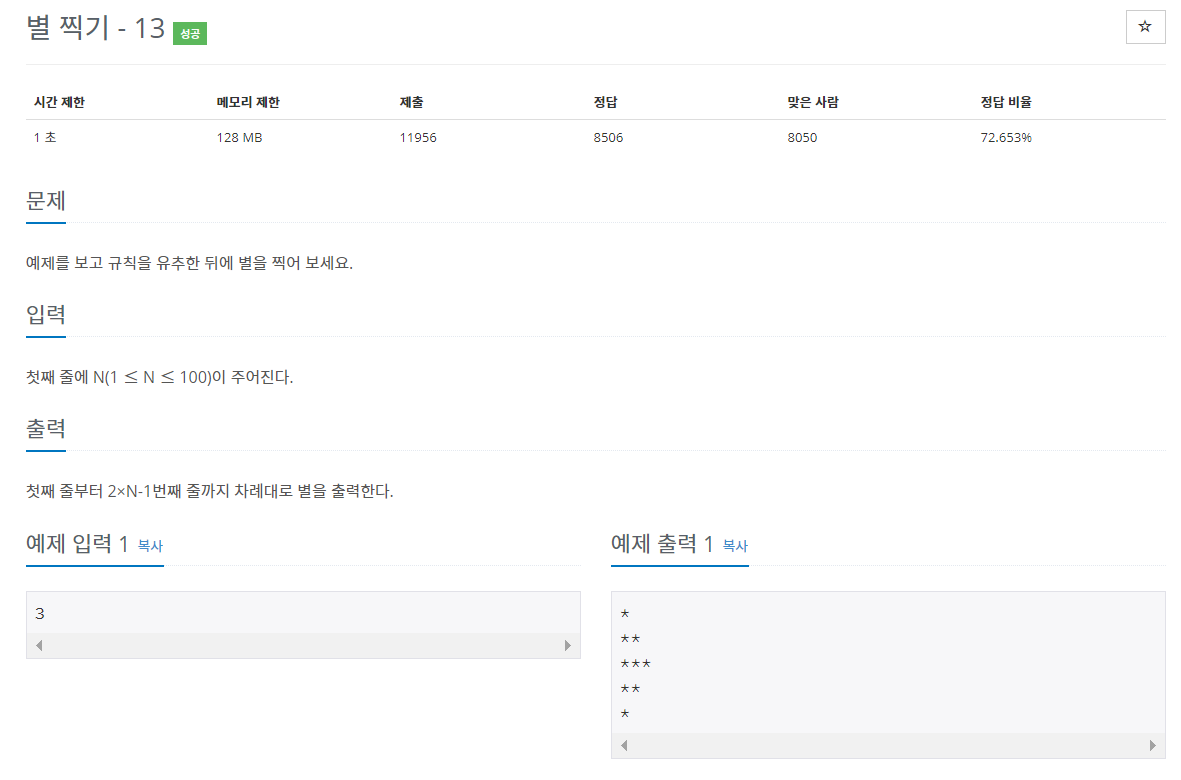Image resolution: width=1181 pixels, height=780 pixels.
Task: Click the 시간 제한 column header
Action: [x=60, y=102]
